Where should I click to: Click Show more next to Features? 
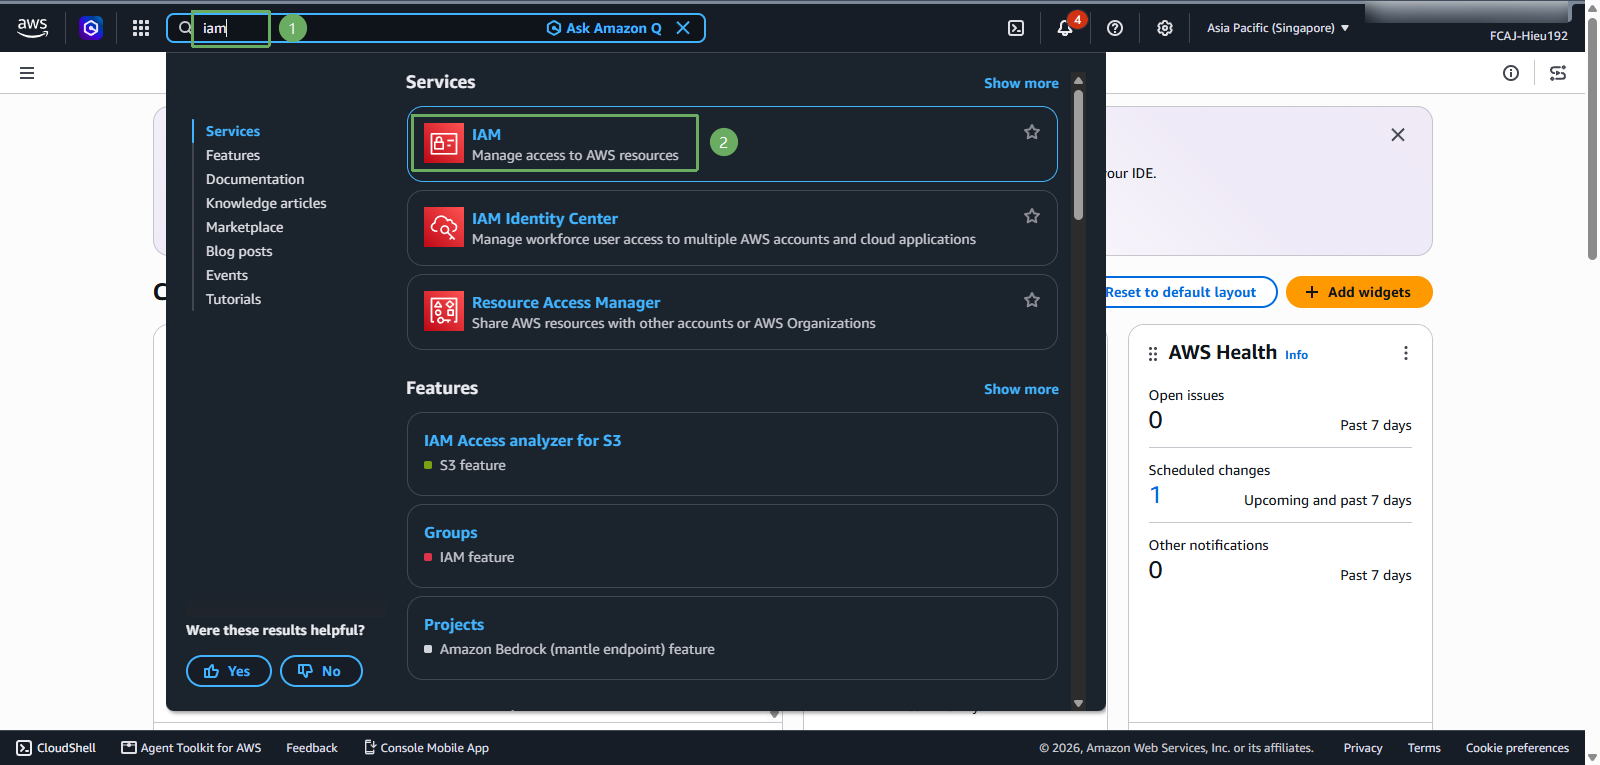point(1021,389)
